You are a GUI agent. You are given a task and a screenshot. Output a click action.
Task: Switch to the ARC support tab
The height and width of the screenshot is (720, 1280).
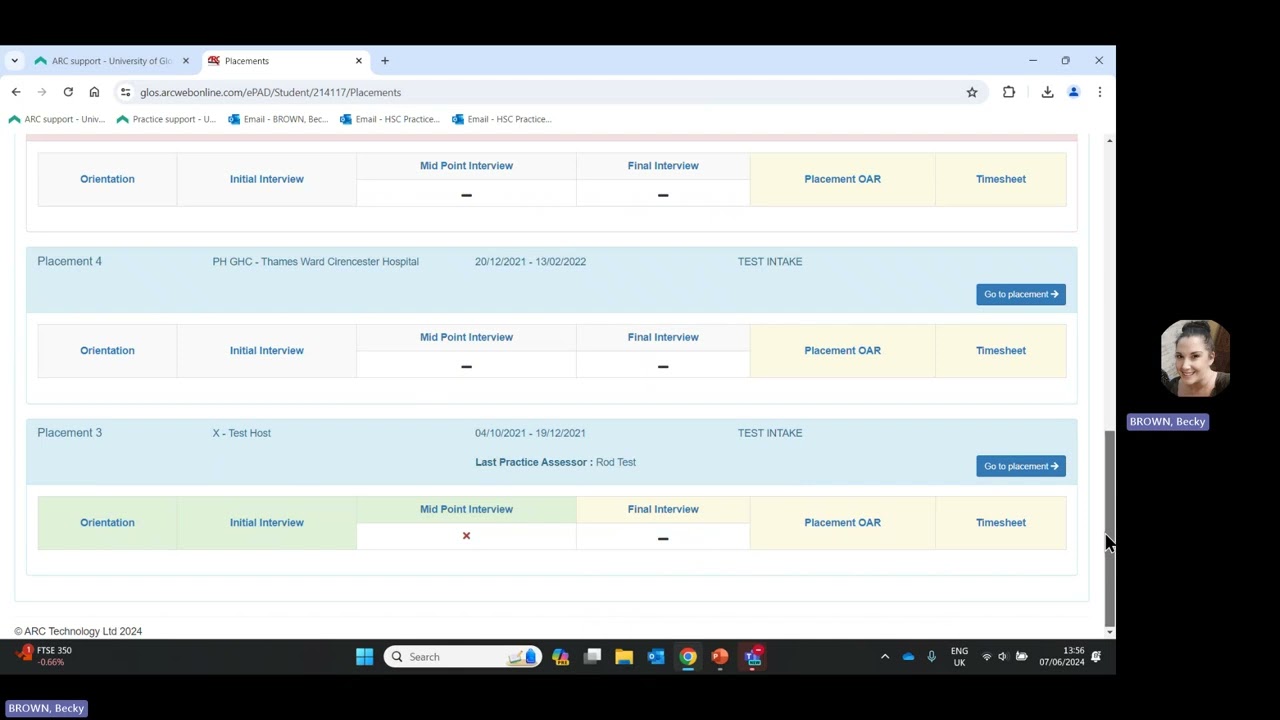coord(111,61)
